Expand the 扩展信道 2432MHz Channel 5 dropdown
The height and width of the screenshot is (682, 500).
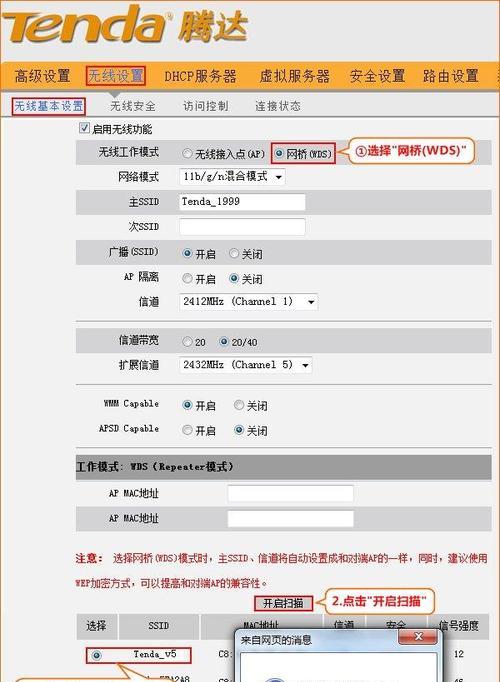coord(246,365)
